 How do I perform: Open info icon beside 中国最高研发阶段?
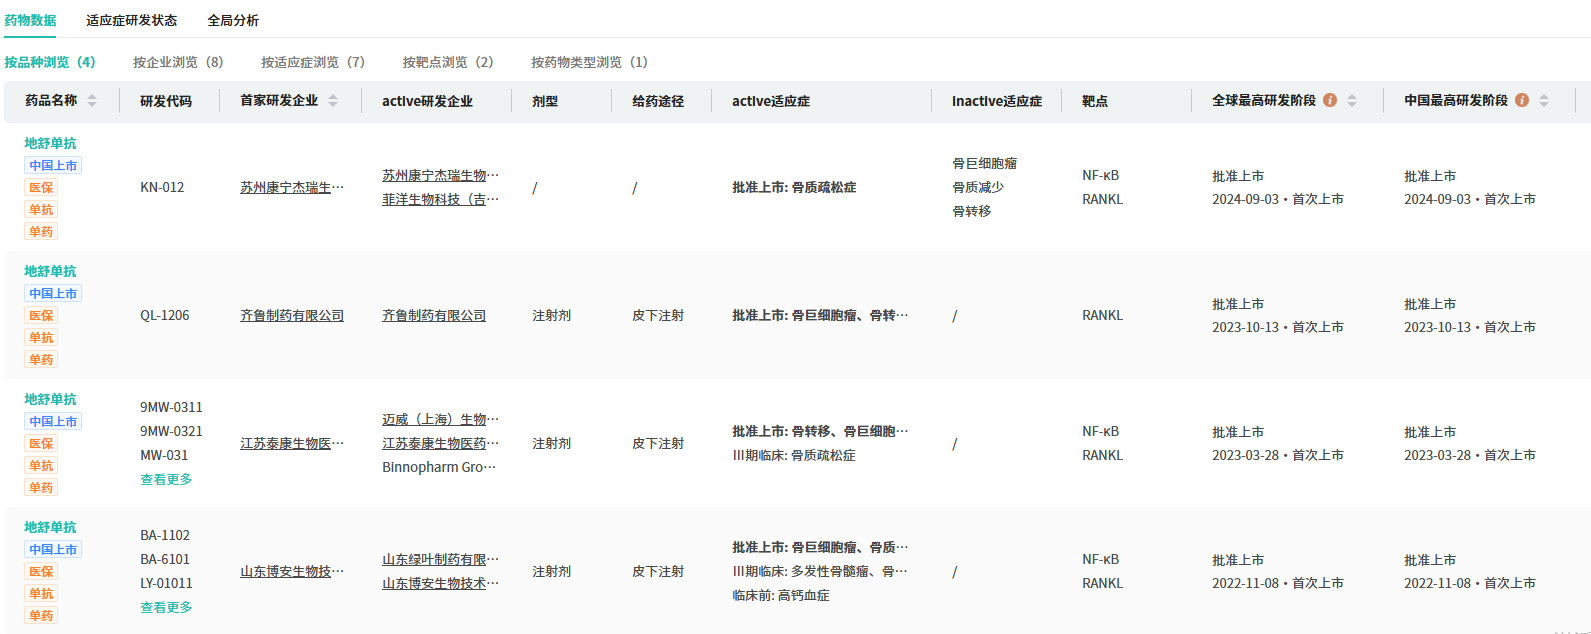coord(1522,100)
